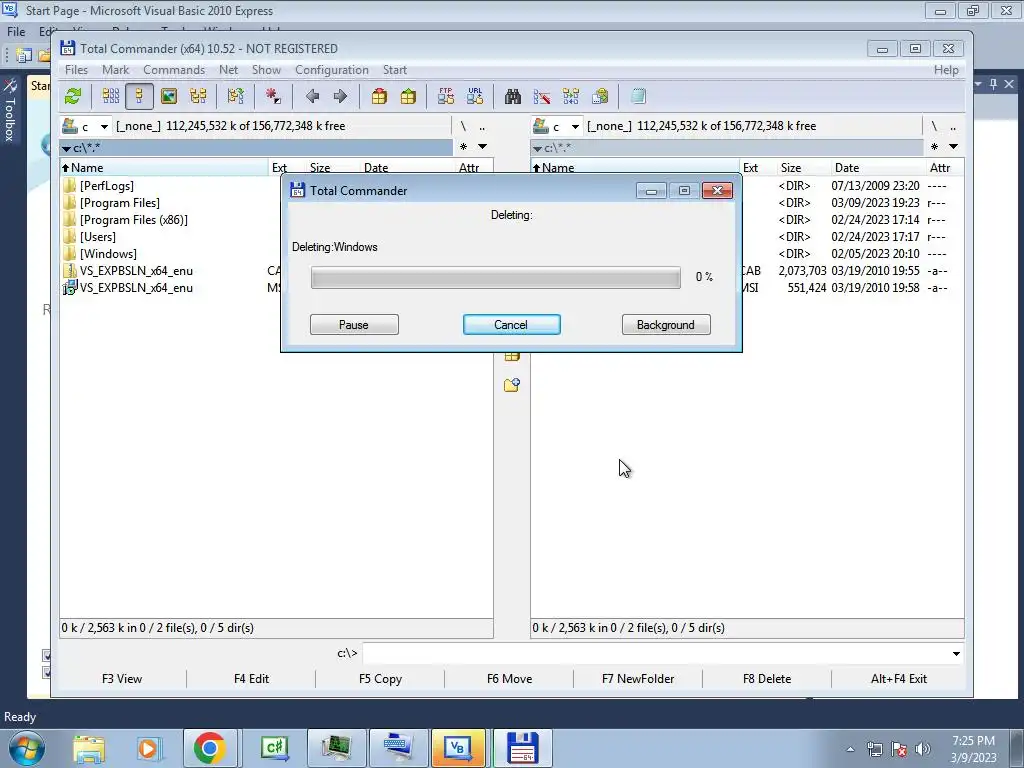Select the [Program Files (x86)] folder
The image size is (1024, 768).
[134, 220]
